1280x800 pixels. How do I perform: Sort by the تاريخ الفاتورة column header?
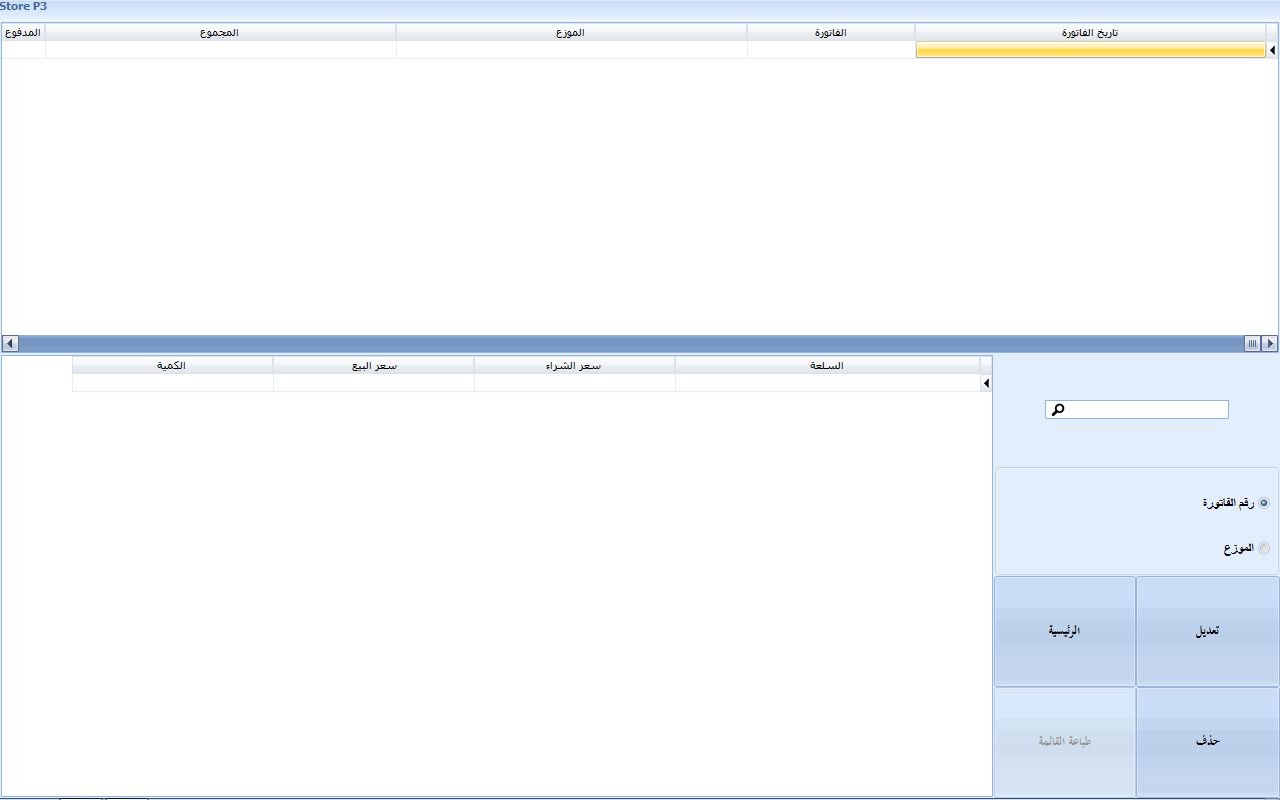click(x=1089, y=33)
